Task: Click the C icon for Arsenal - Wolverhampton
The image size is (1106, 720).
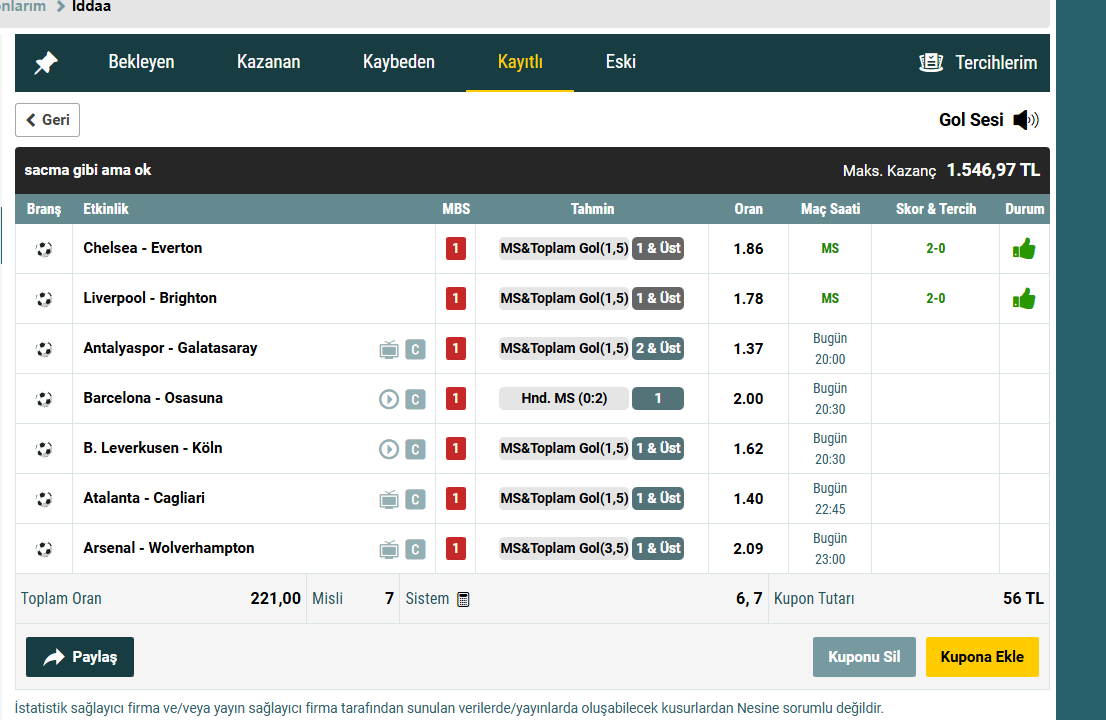Action: [415, 549]
